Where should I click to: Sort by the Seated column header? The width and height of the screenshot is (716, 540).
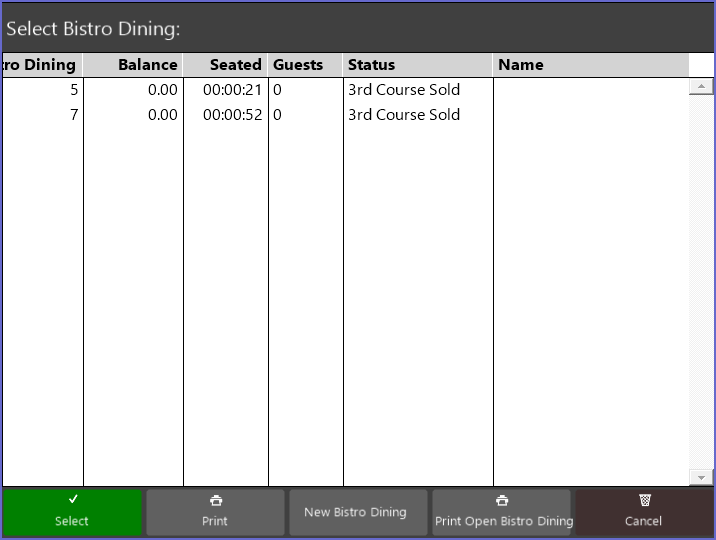click(226, 65)
